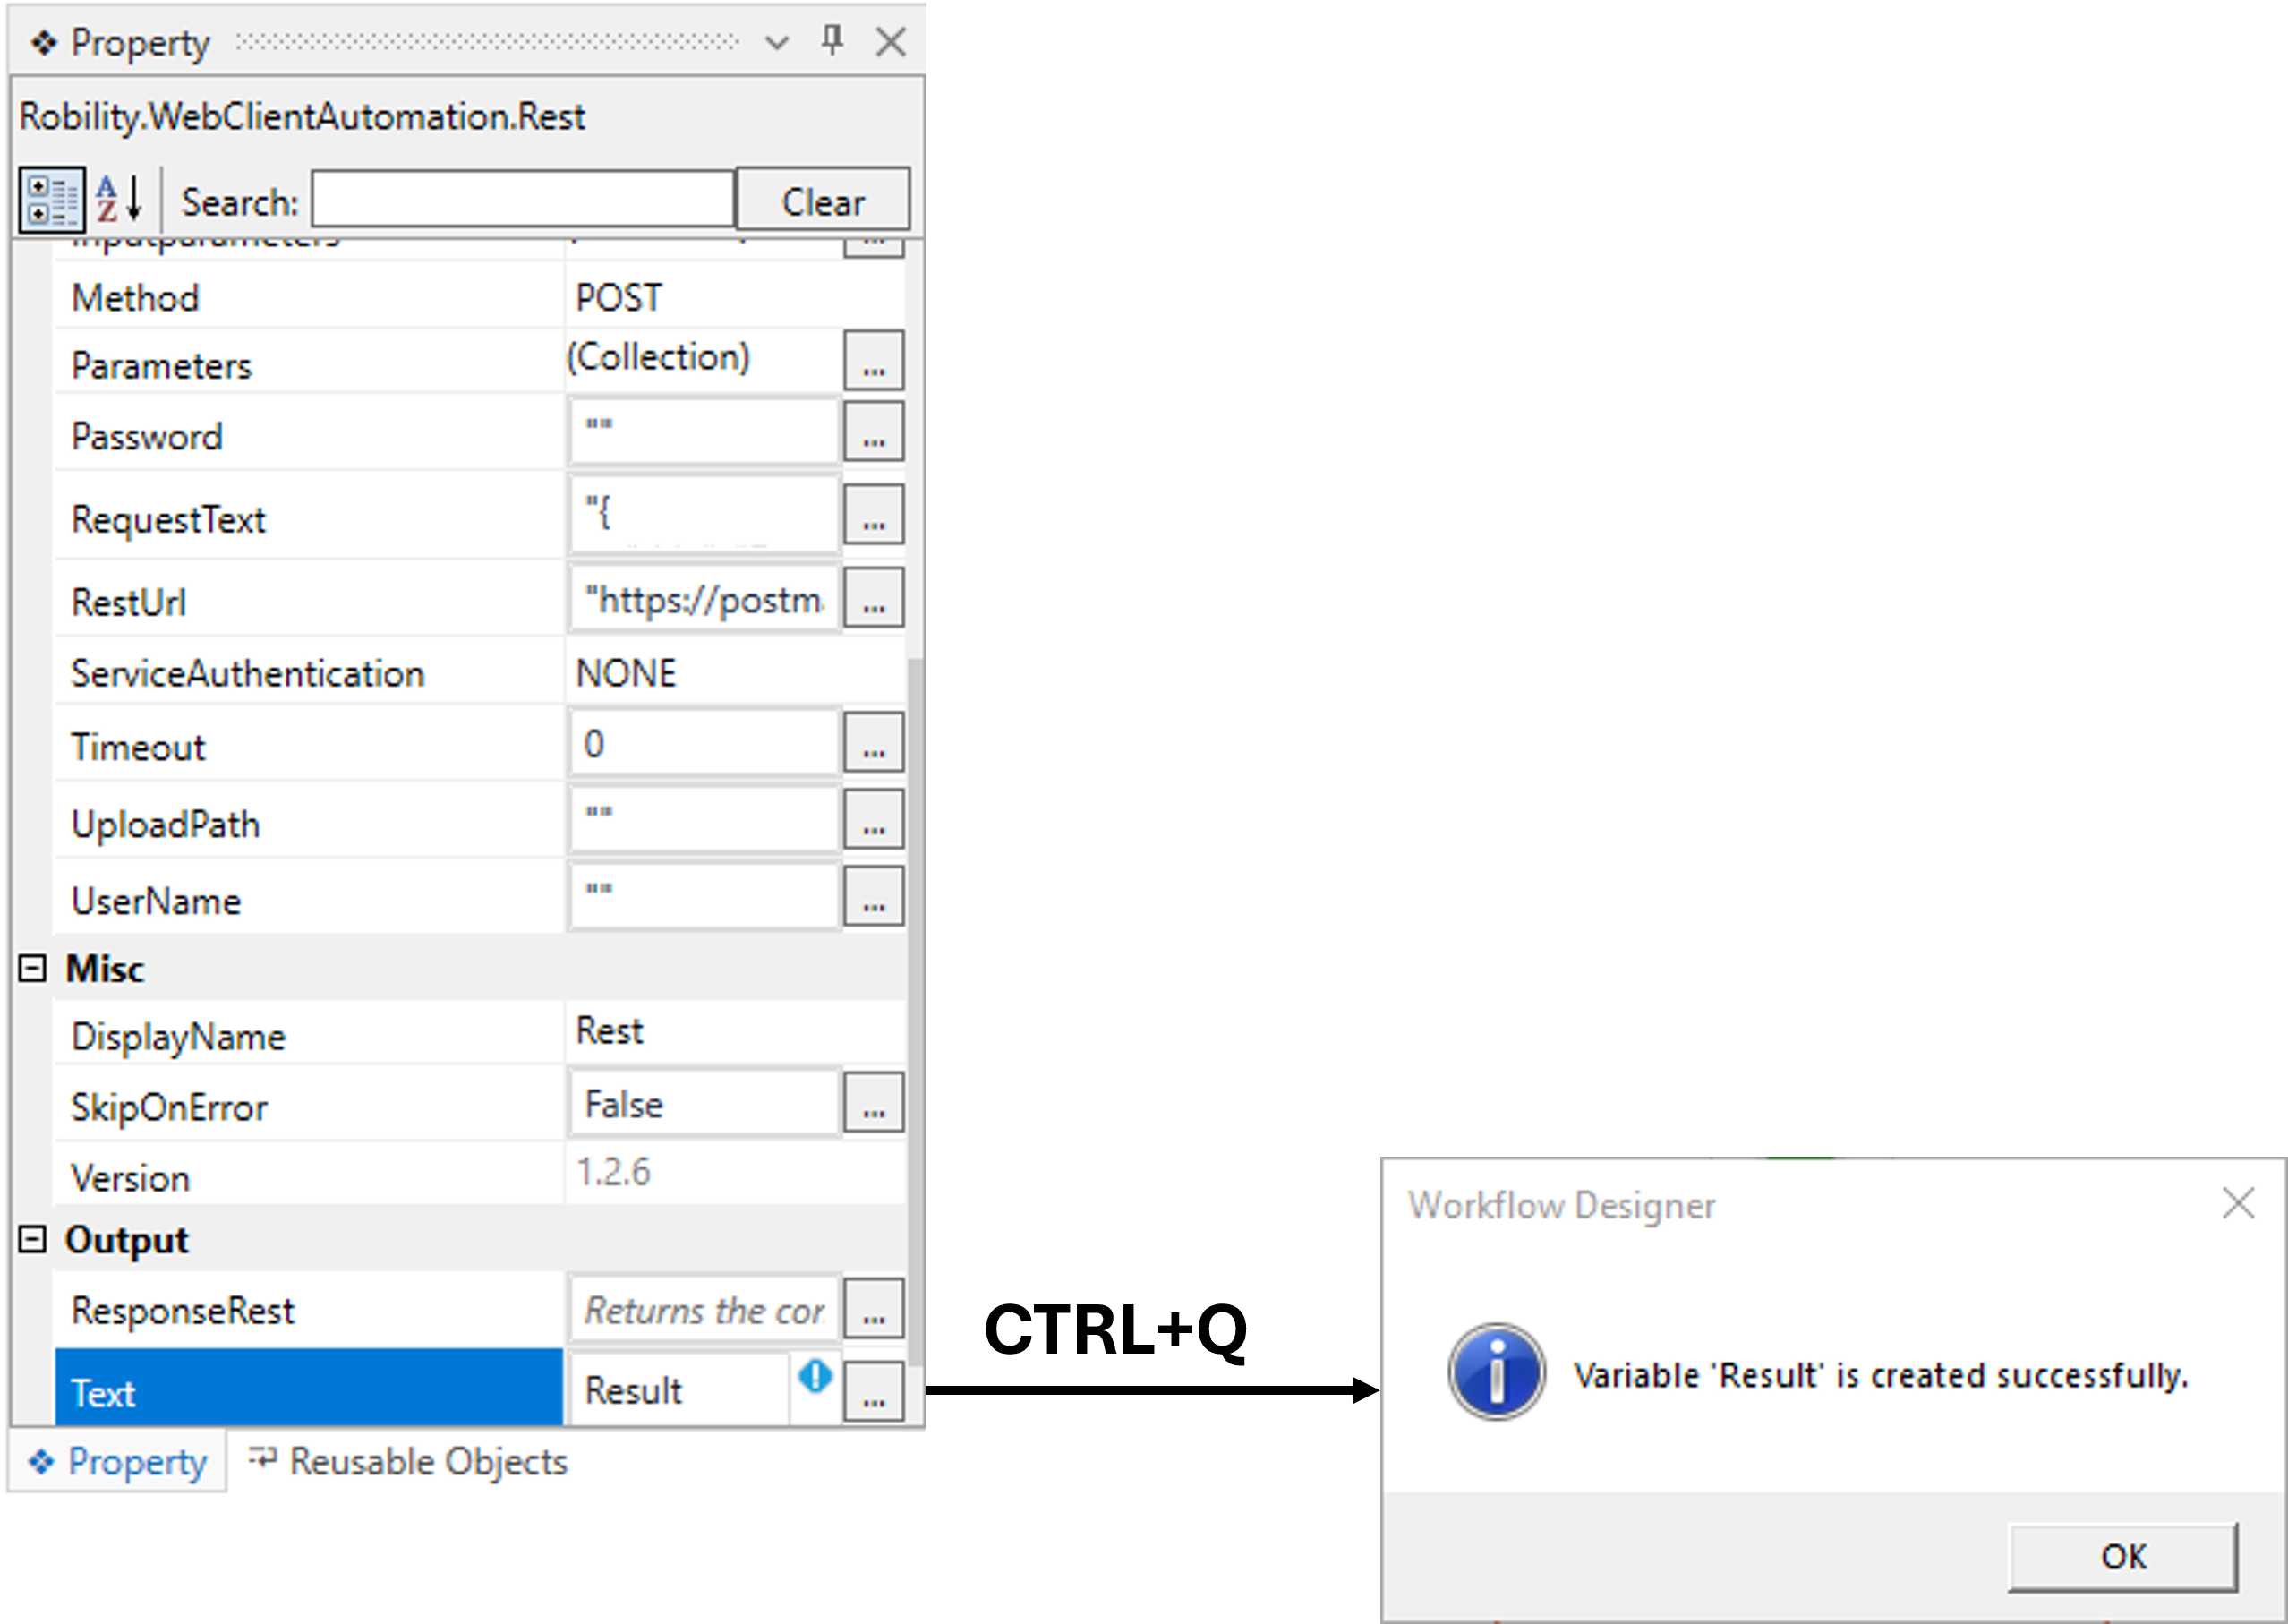Open Parameters collection editor ellipsis
Image resolution: width=2288 pixels, height=1624 pixels.
[873, 362]
